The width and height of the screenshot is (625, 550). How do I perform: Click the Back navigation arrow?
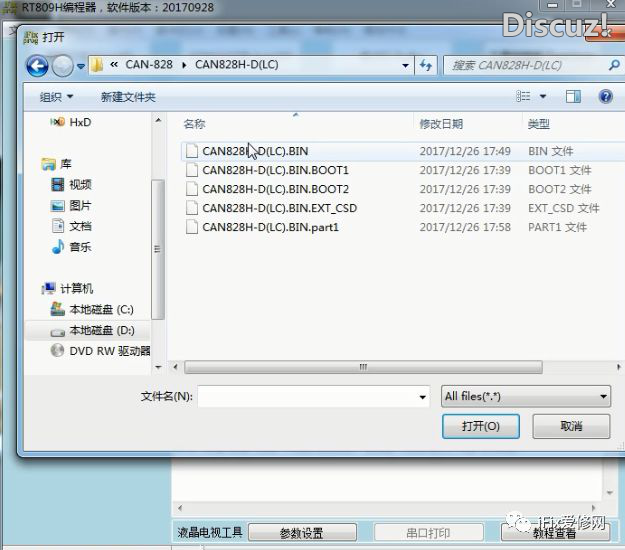click(x=37, y=66)
